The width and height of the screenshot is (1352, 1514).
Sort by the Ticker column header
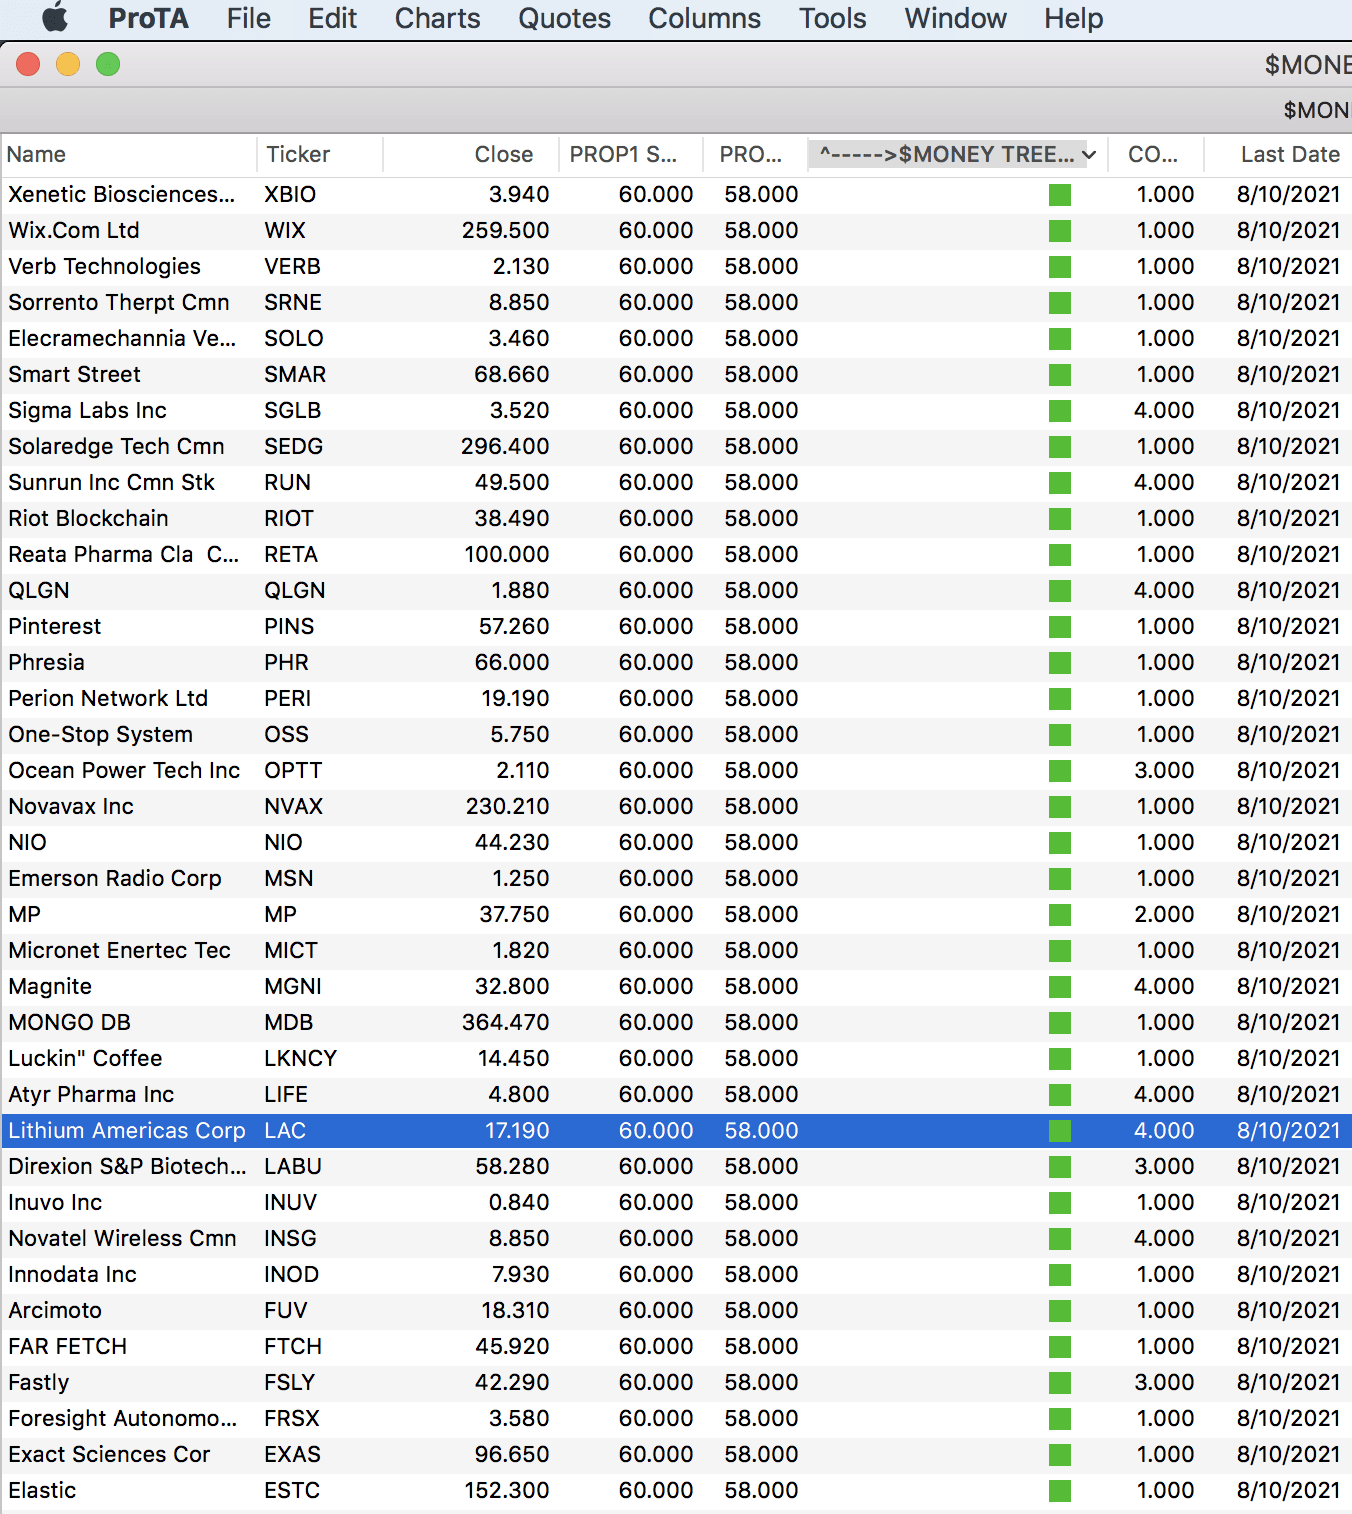[320, 154]
